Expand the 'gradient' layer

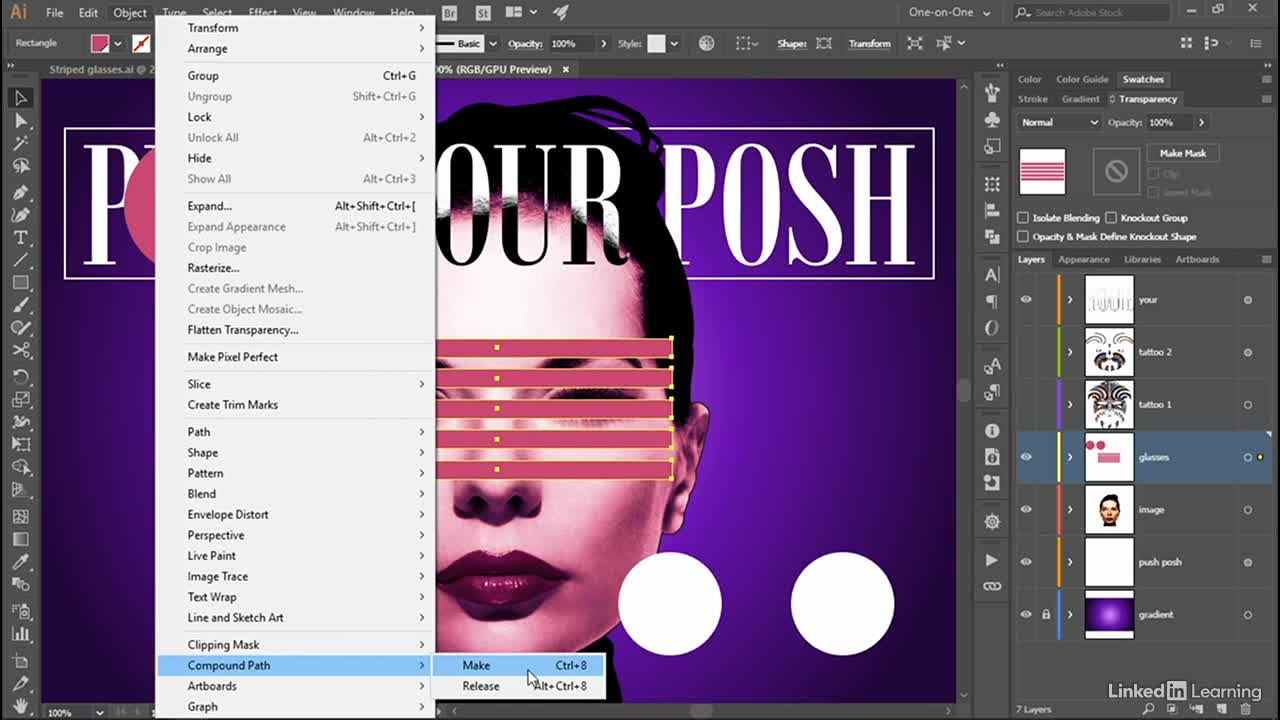[1070, 614]
